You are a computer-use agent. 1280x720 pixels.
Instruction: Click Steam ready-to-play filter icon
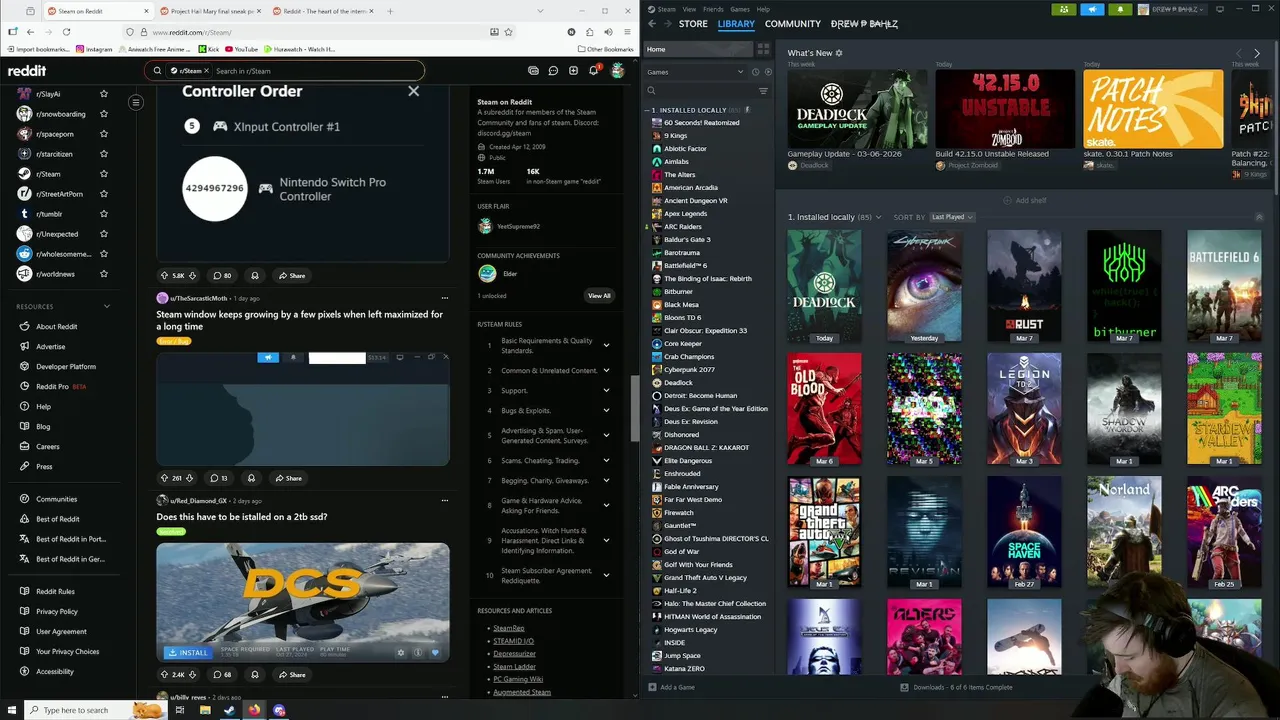pyautogui.click(x=767, y=72)
